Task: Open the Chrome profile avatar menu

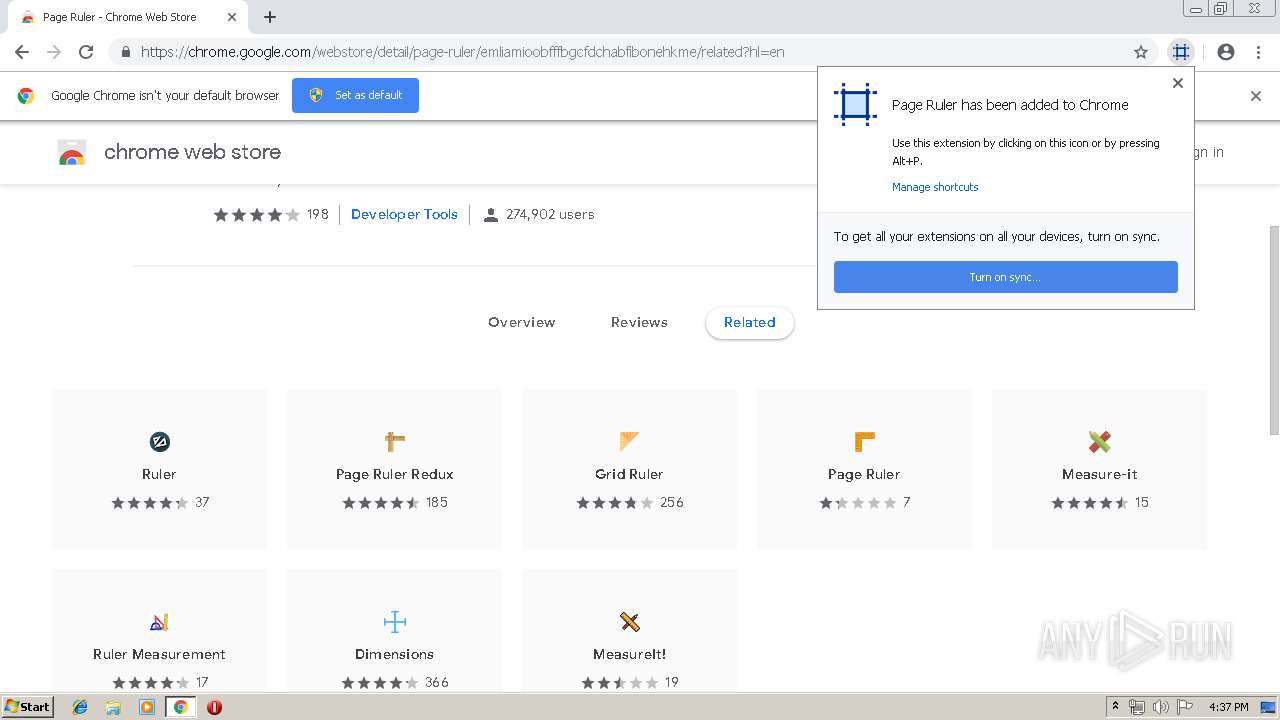Action: 1226,52
